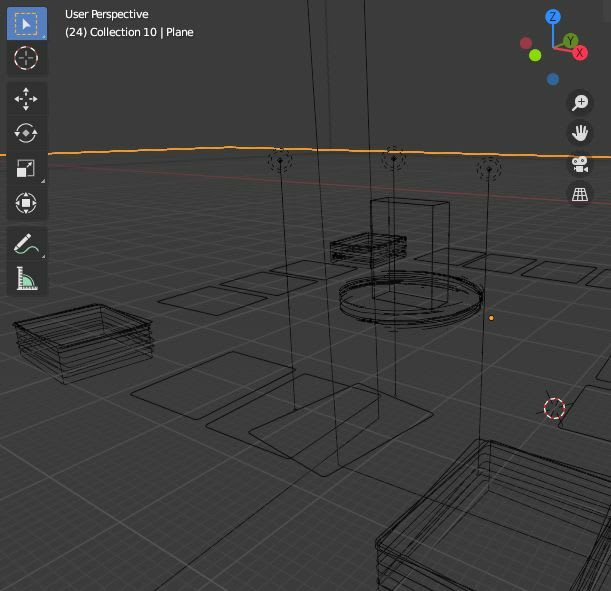611x591 pixels.
Task: Click 'User Perspective' text
Action: tap(106, 14)
